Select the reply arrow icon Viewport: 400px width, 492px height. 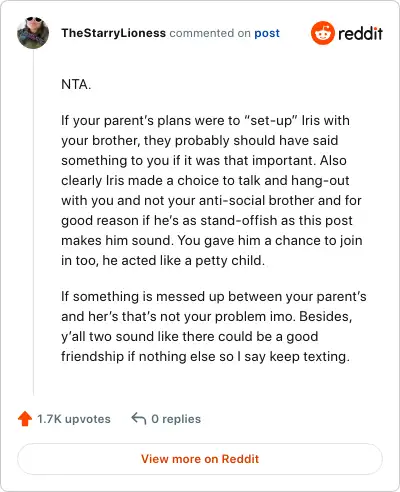click(139, 419)
